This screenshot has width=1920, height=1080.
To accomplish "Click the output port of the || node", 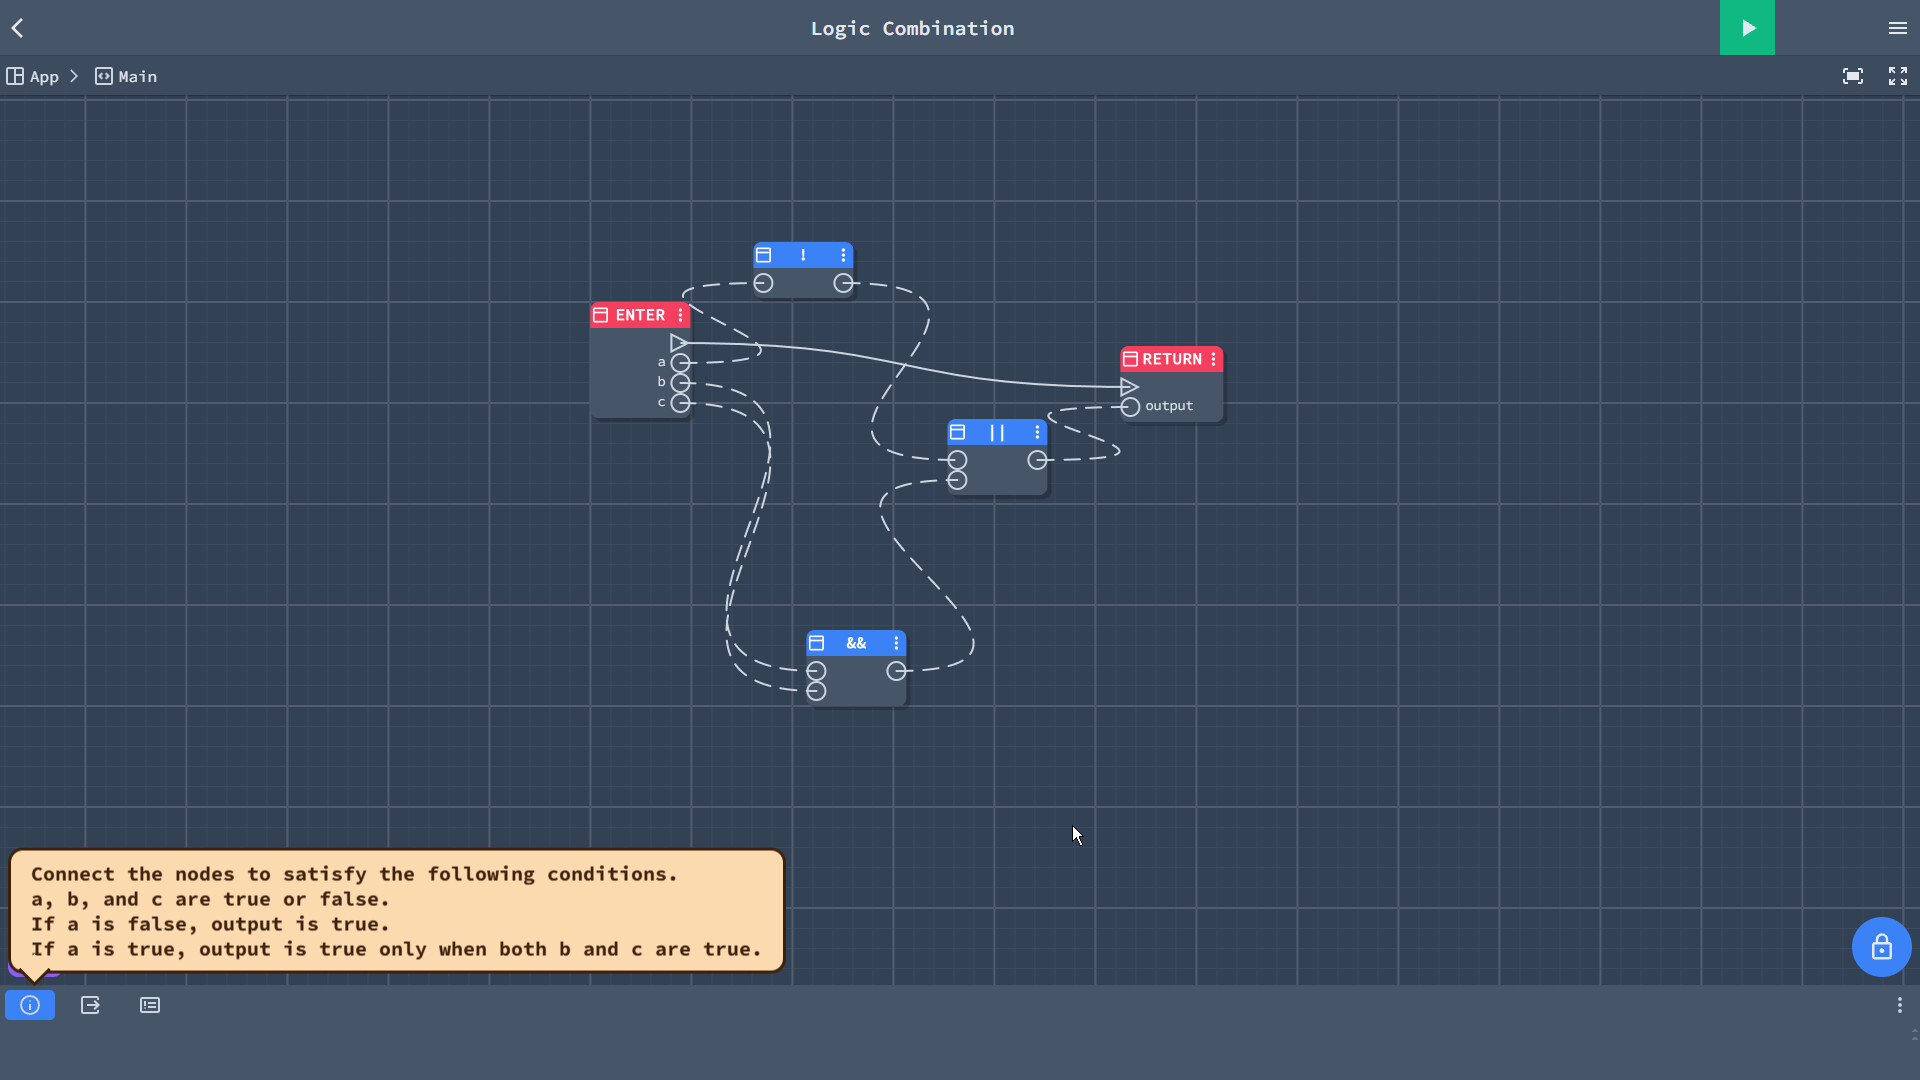I will 1037,460.
